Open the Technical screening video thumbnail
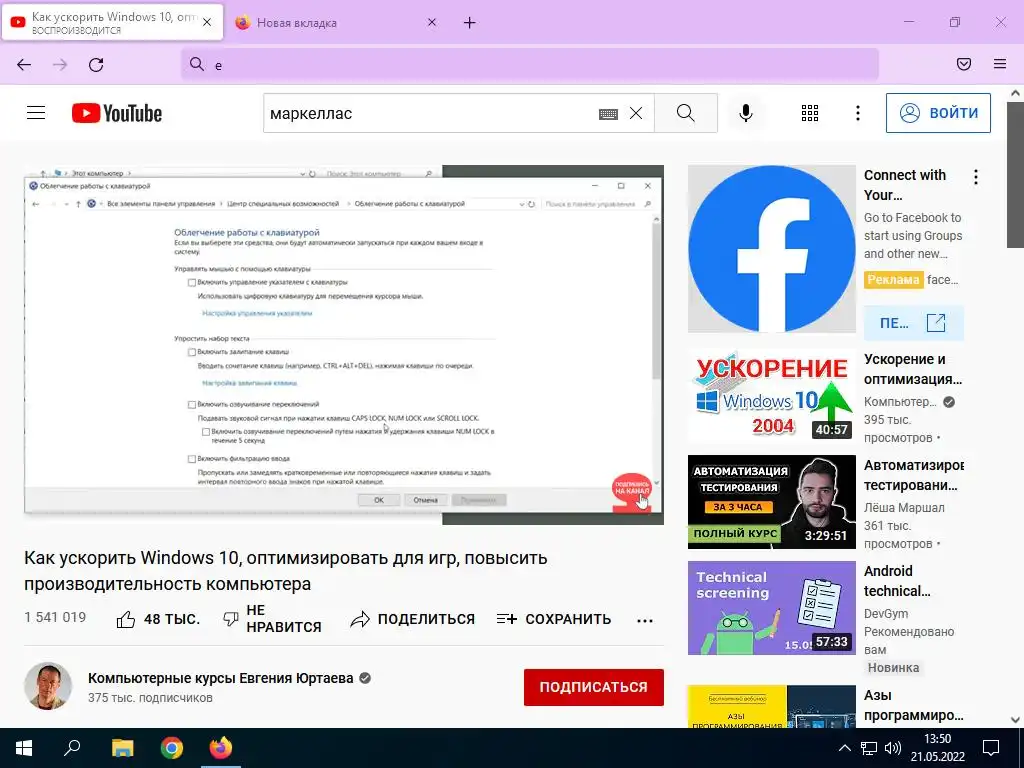1024x768 pixels. pos(771,608)
